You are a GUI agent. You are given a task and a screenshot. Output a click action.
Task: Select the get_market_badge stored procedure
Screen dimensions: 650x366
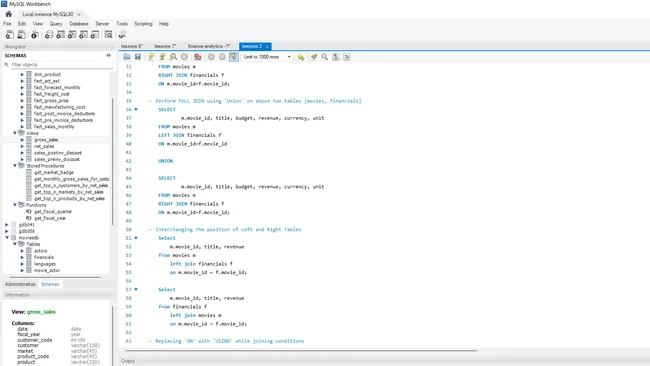pos(54,172)
